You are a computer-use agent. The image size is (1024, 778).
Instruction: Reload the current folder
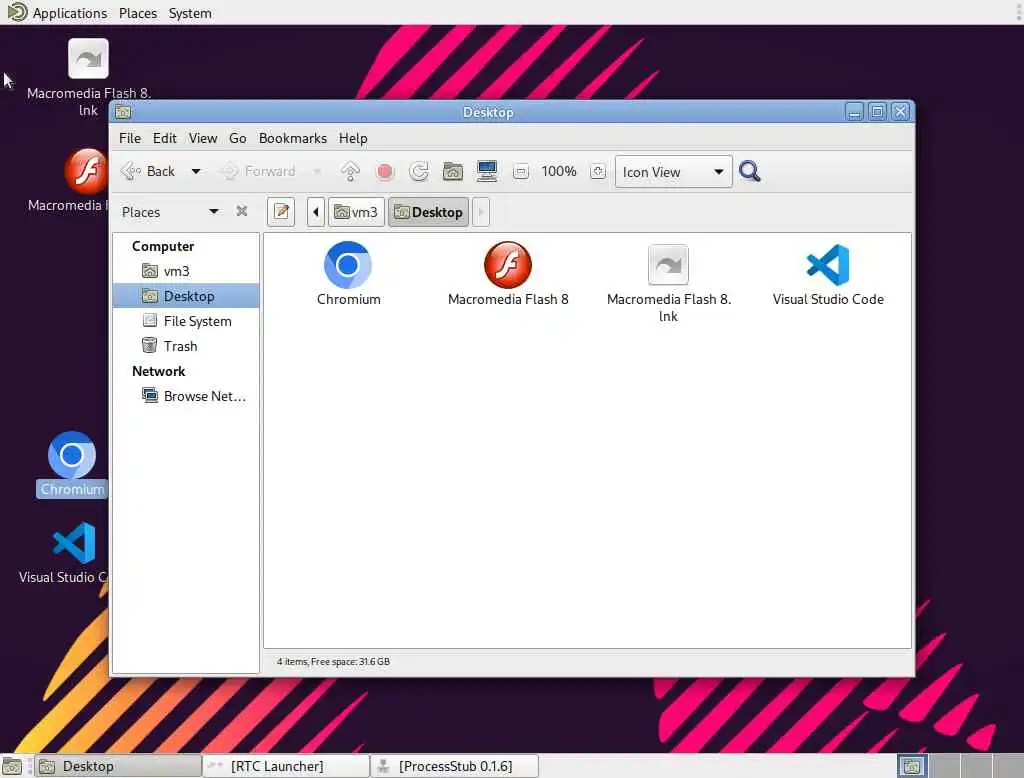pyautogui.click(x=419, y=172)
